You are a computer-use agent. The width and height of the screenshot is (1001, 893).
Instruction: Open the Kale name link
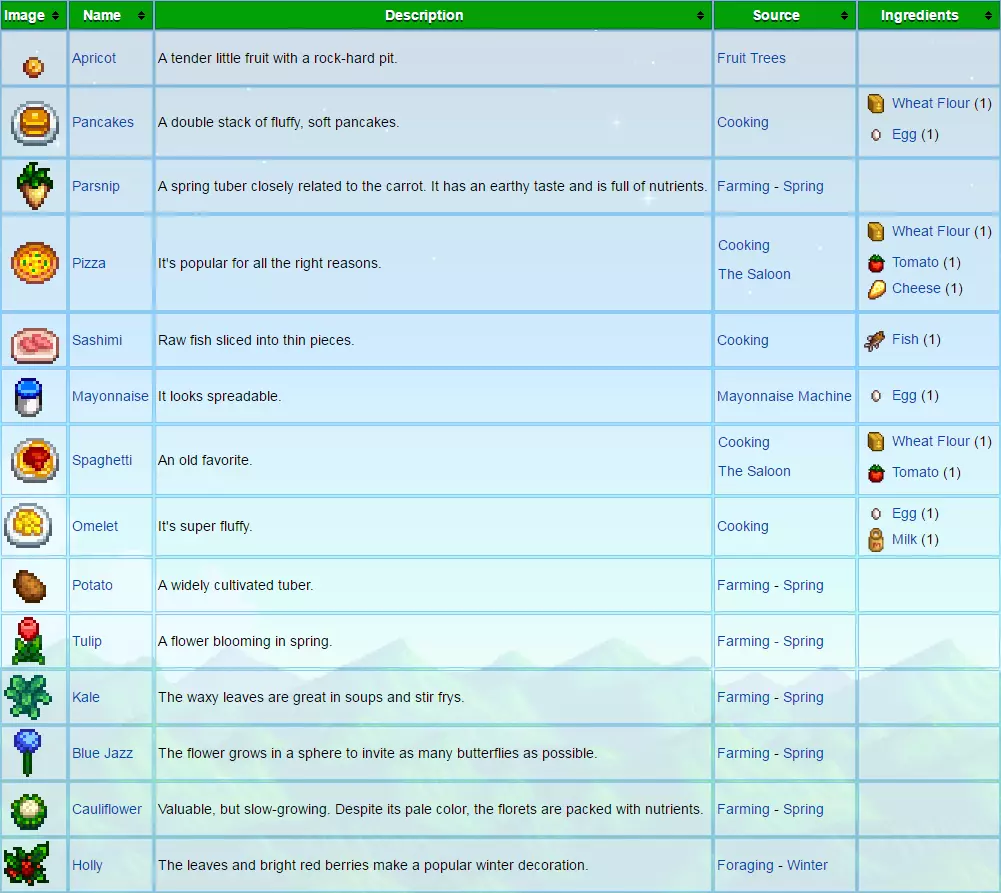[86, 697]
